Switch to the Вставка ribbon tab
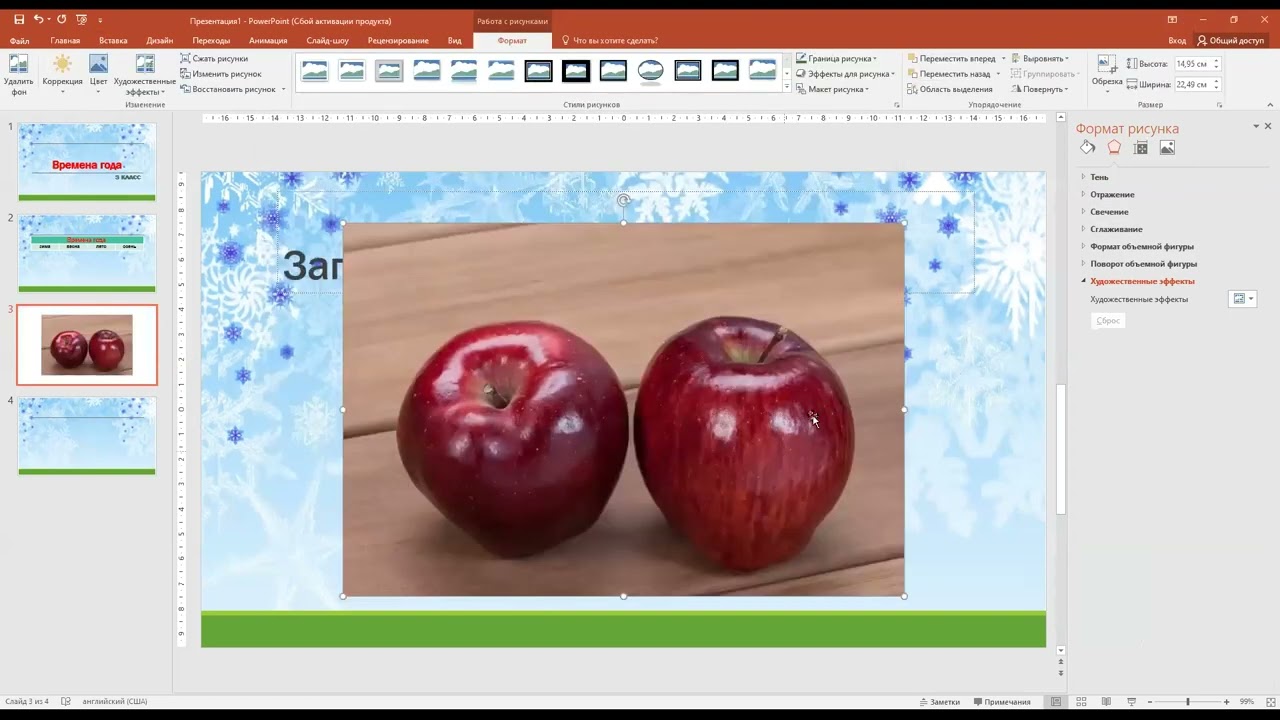Screen dimensions: 1280x720 113,41
